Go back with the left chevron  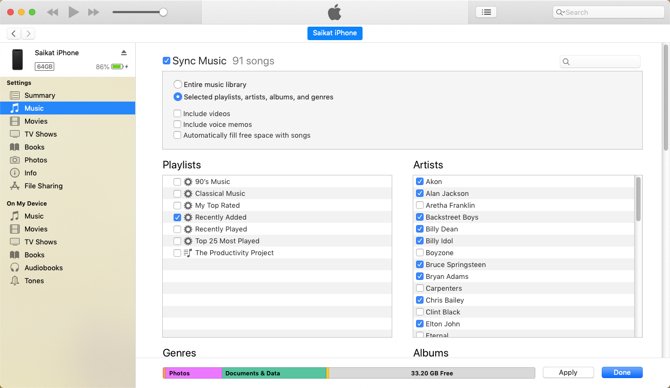pos(14,33)
